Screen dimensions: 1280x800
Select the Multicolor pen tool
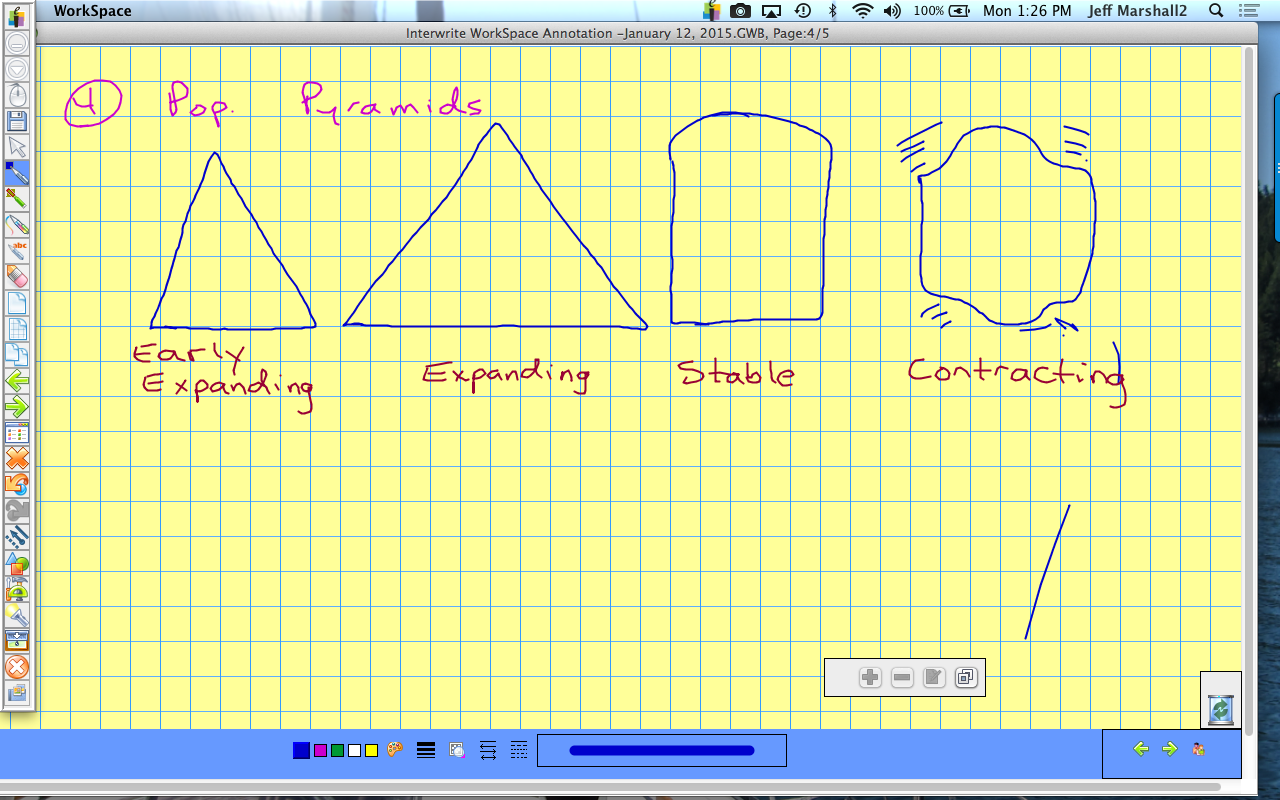pos(17,225)
